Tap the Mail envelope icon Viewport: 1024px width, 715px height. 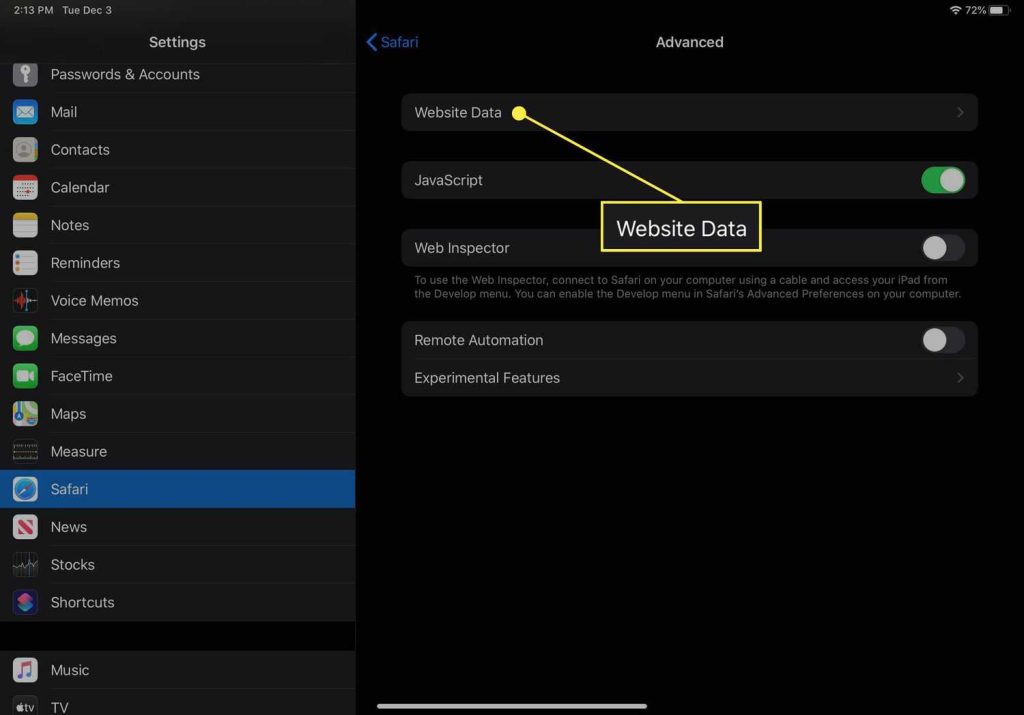pos(25,112)
